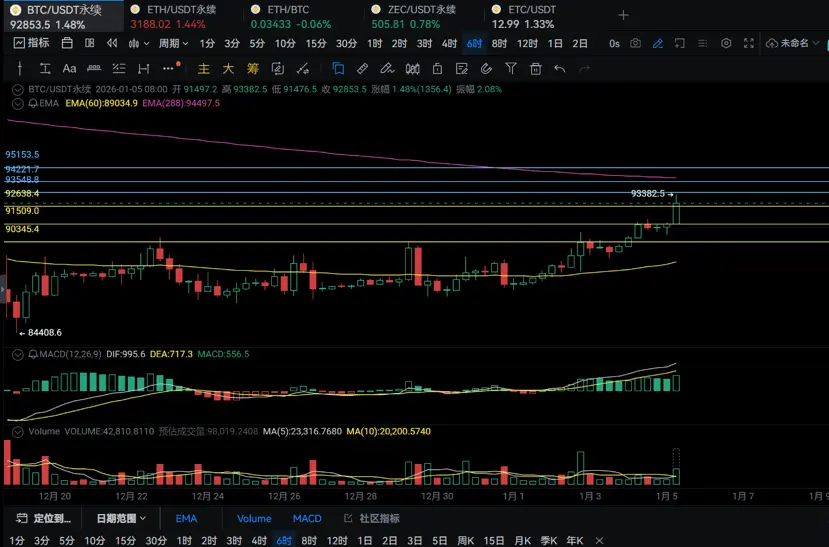This screenshot has height=547, width=829.
Task: Click the 定位到... locate button
Action: click(x=43, y=518)
